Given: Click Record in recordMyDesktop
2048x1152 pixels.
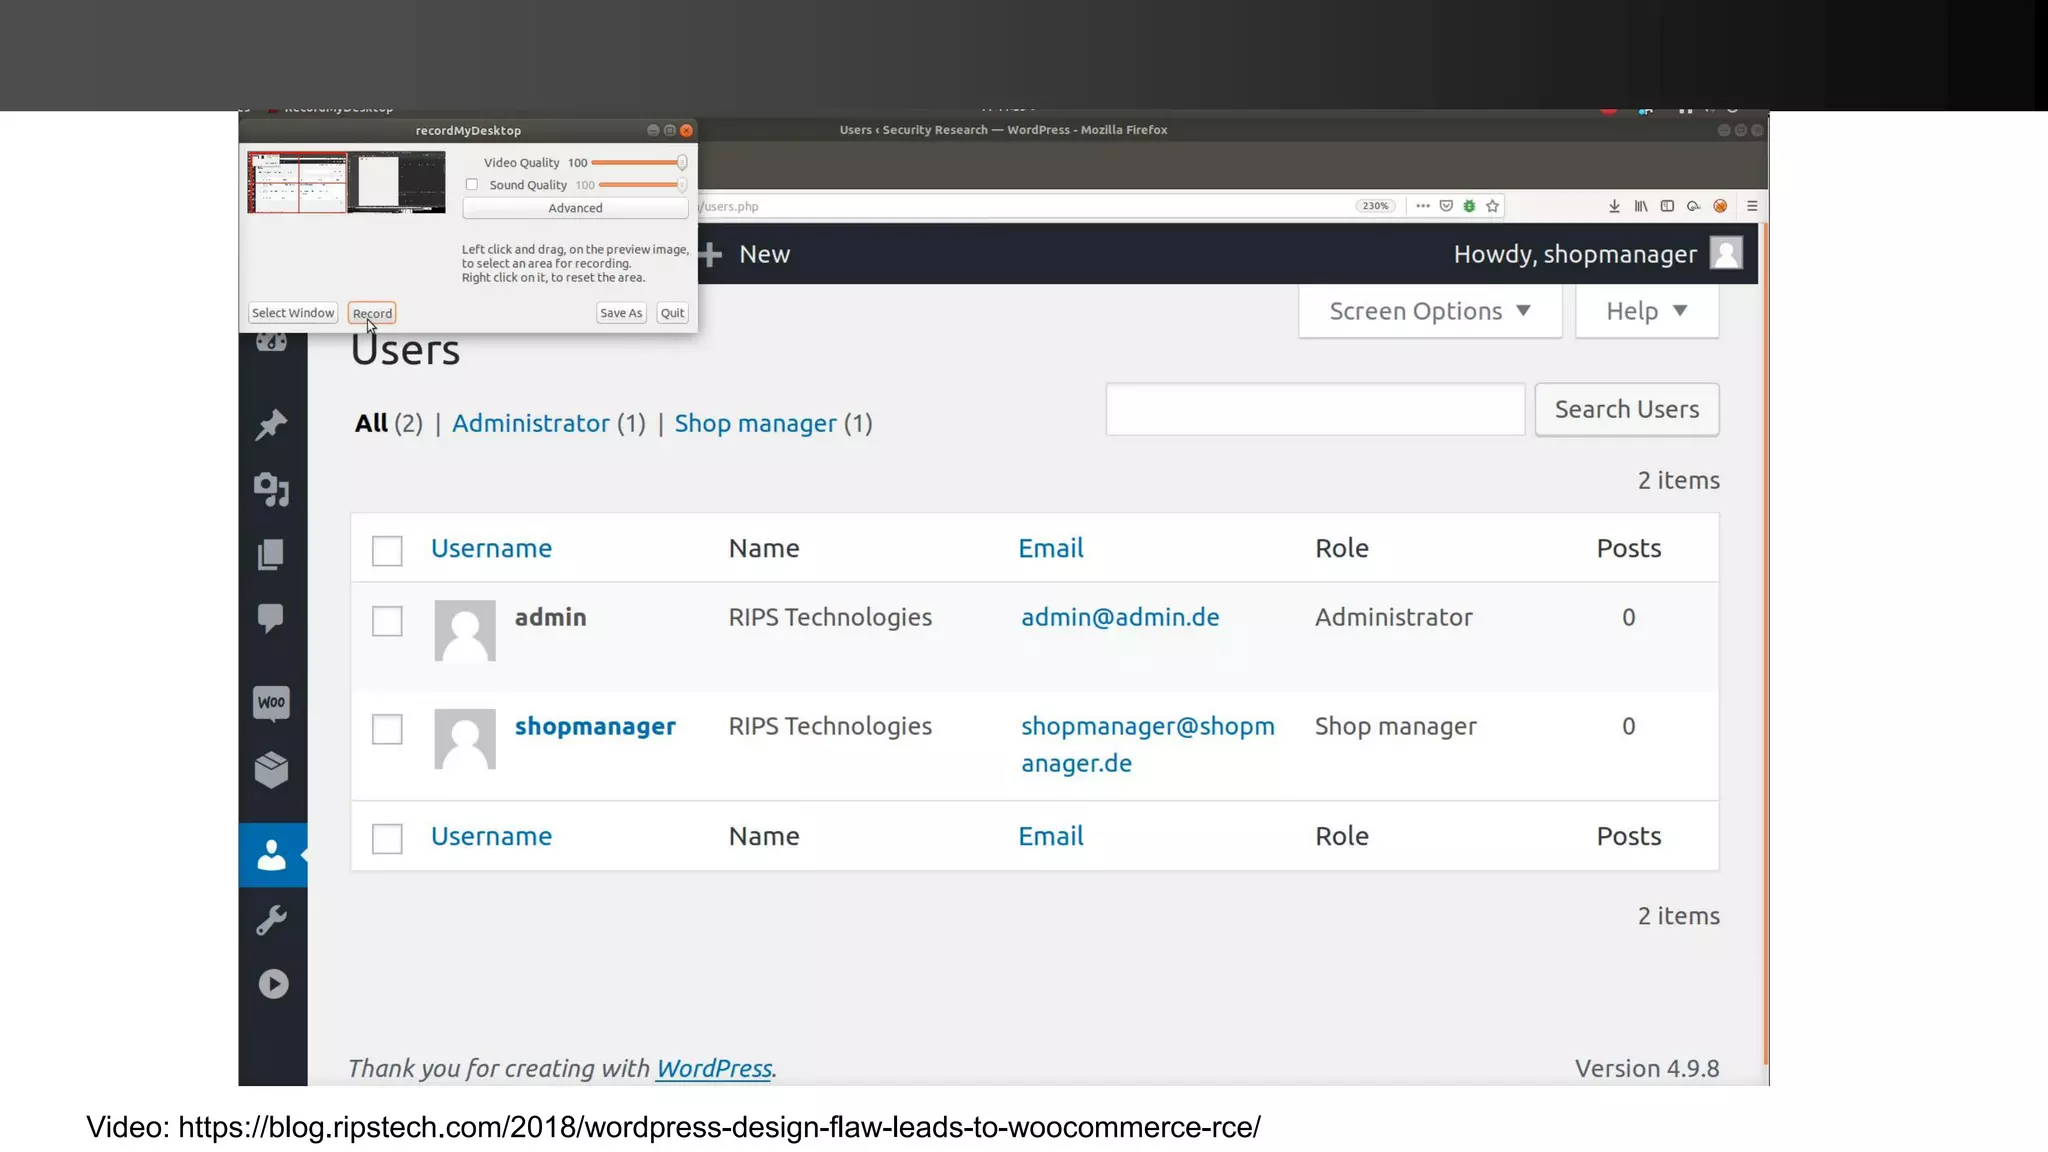Looking at the screenshot, I should coord(372,313).
